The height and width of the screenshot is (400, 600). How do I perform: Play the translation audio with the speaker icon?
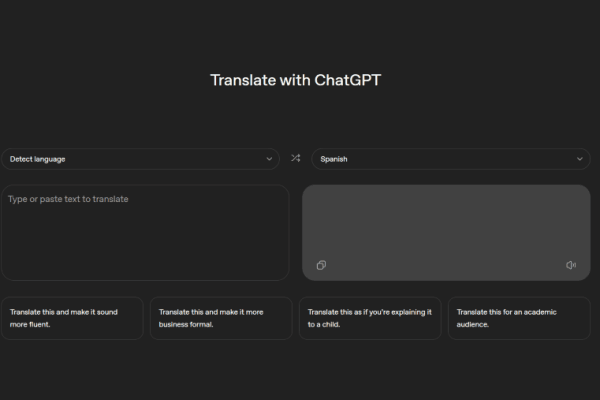click(571, 265)
